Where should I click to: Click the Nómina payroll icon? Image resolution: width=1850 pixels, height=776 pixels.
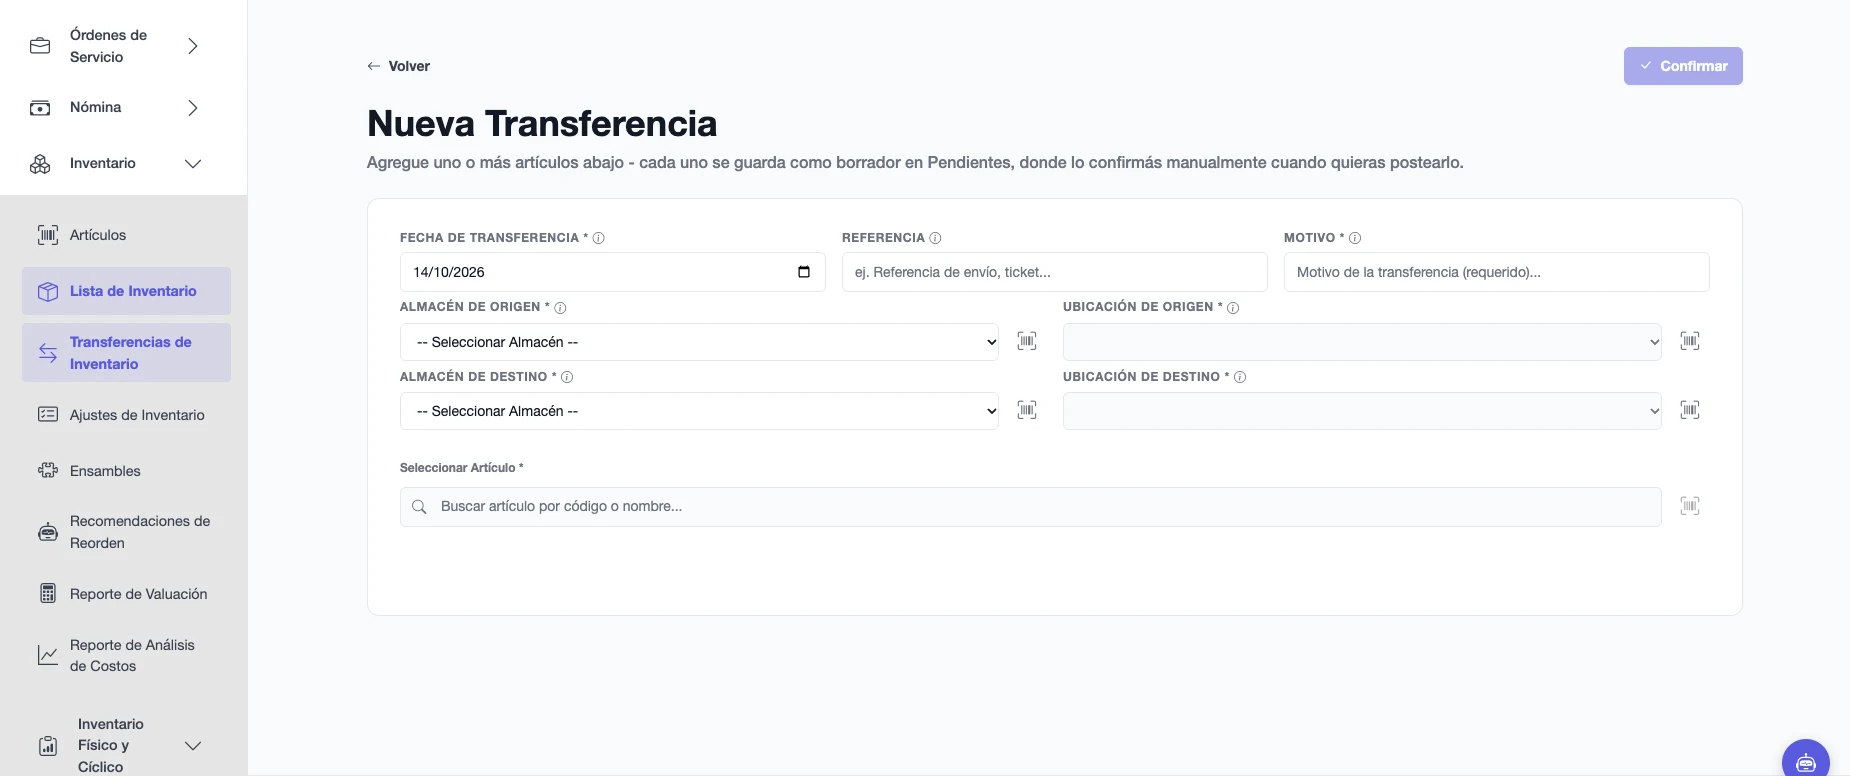pyautogui.click(x=40, y=108)
